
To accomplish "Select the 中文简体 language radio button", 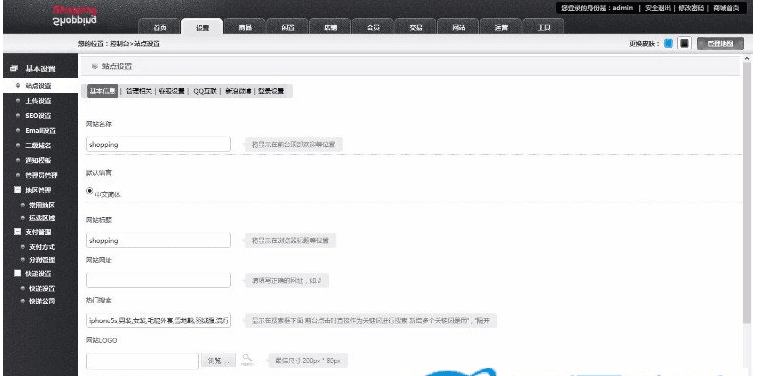I will (89, 191).
